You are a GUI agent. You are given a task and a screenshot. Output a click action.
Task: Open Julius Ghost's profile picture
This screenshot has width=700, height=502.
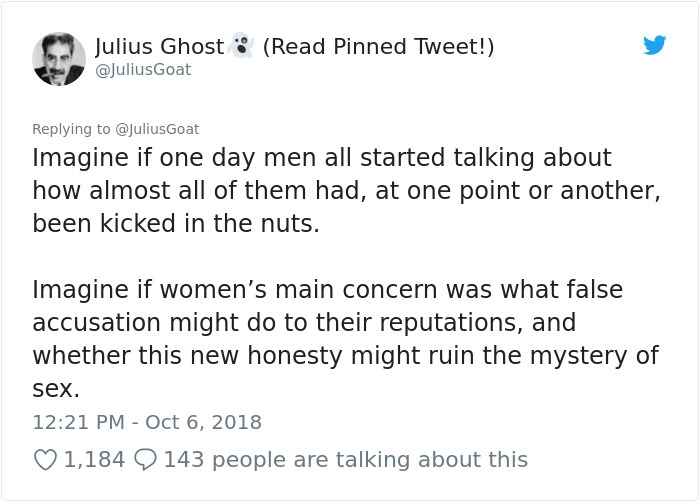pyautogui.click(x=58, y=58)
